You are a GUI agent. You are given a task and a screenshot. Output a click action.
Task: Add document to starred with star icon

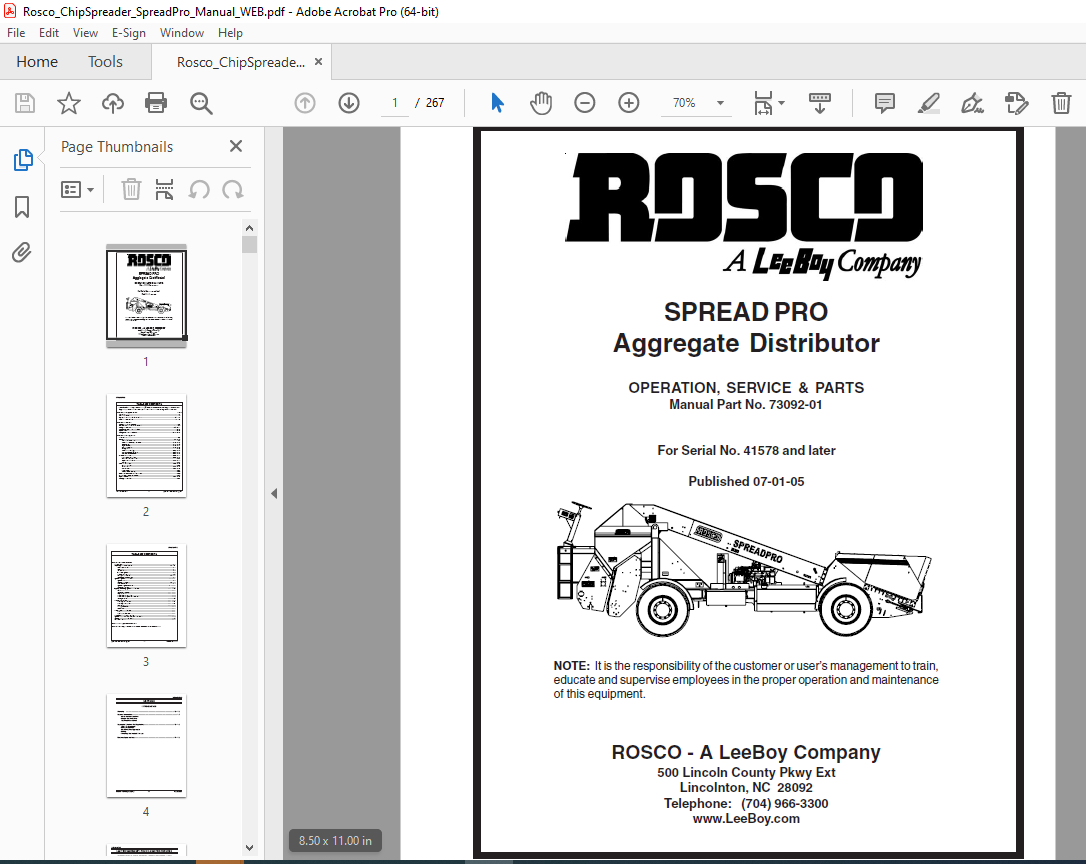69,103
